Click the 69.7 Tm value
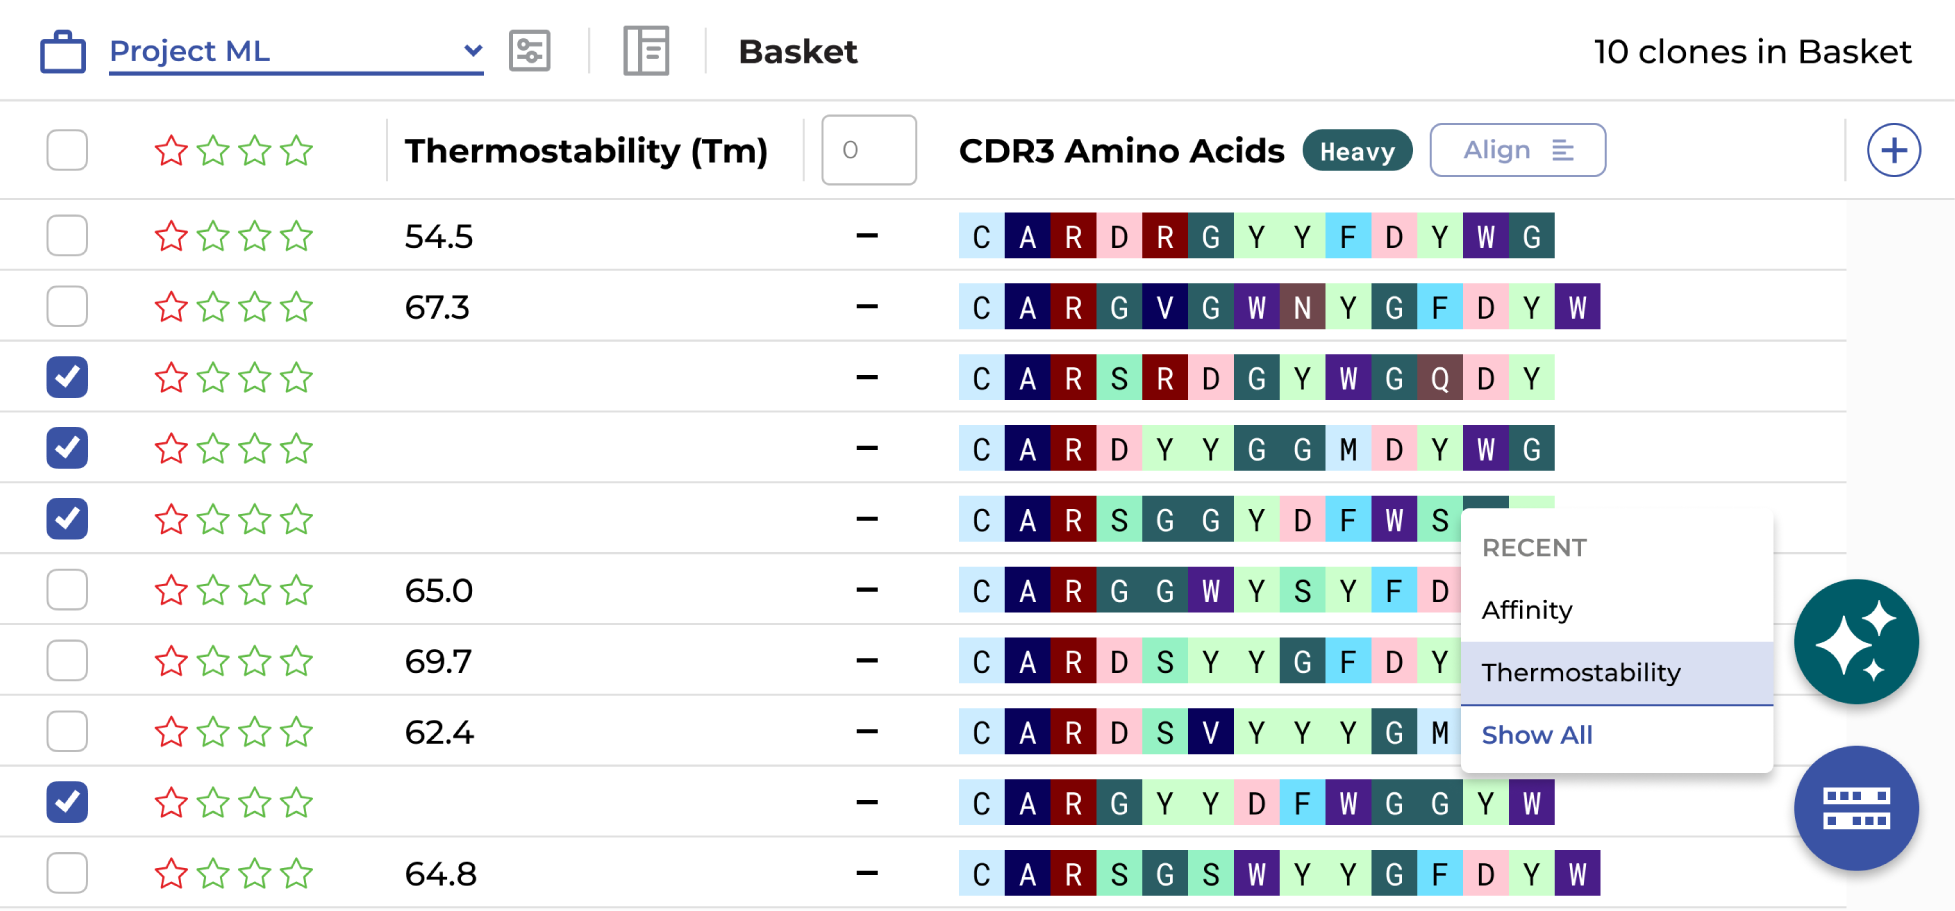 pos(438,661)
